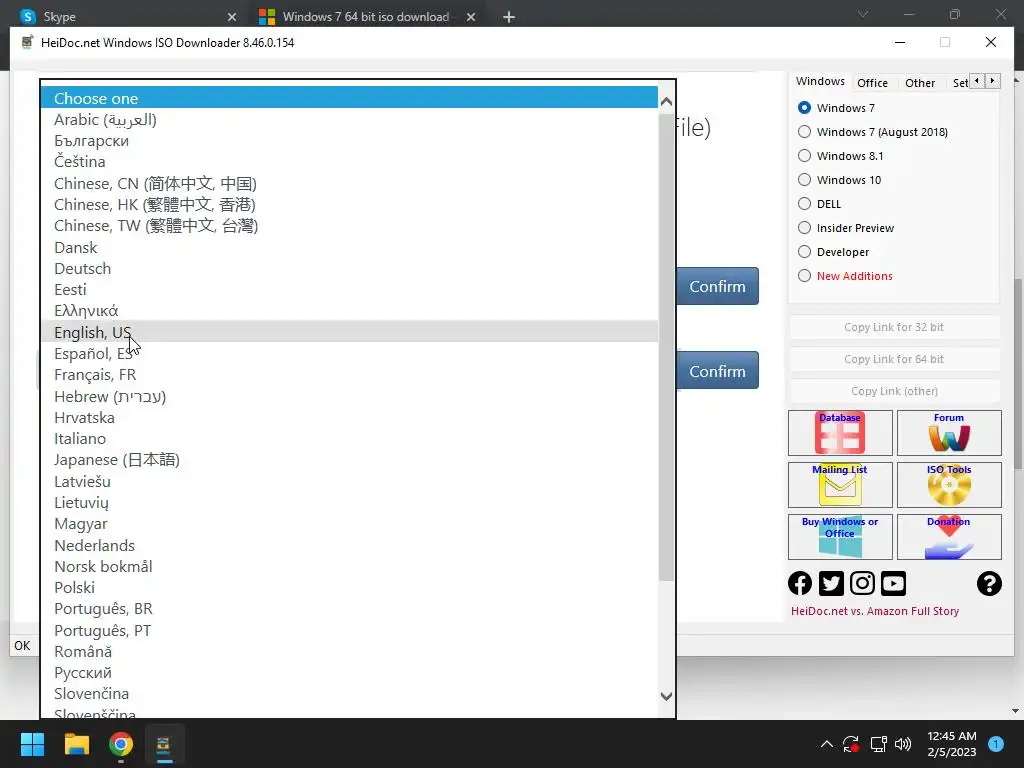Click the lower Confirm button
Screen dimensions: 1024x768
(x=718, y=370)
